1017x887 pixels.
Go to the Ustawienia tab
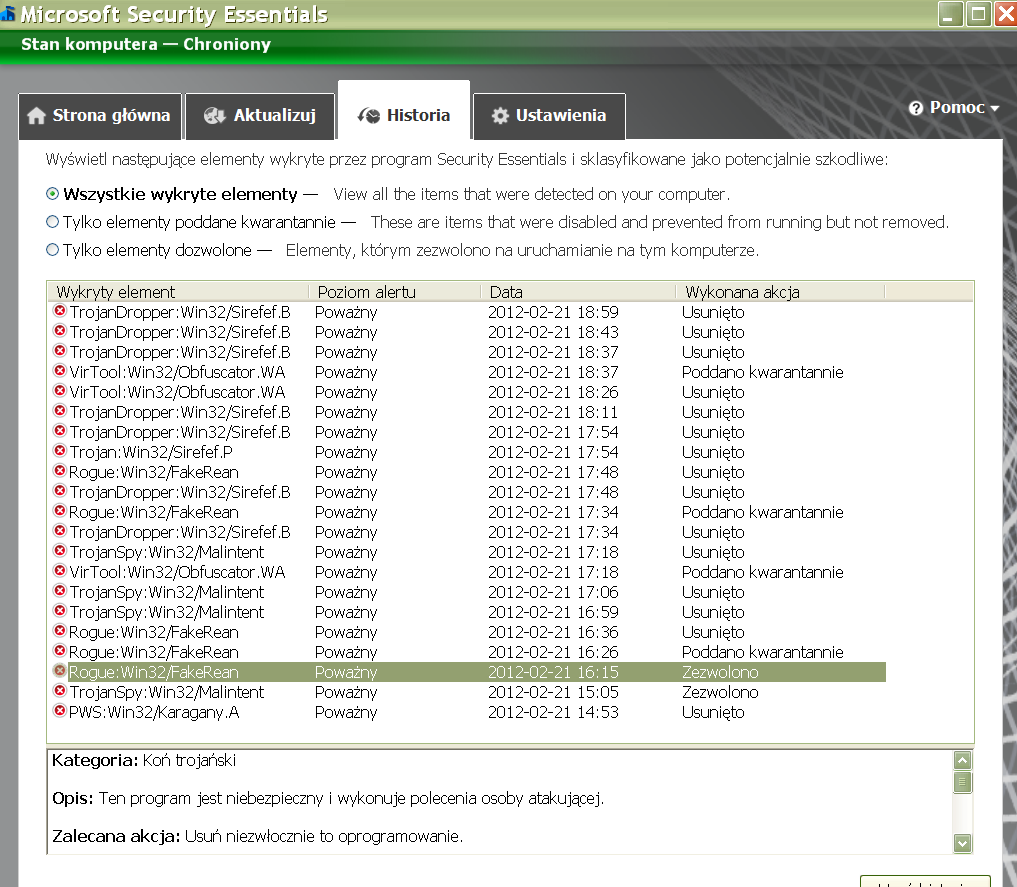pos(549,116)
